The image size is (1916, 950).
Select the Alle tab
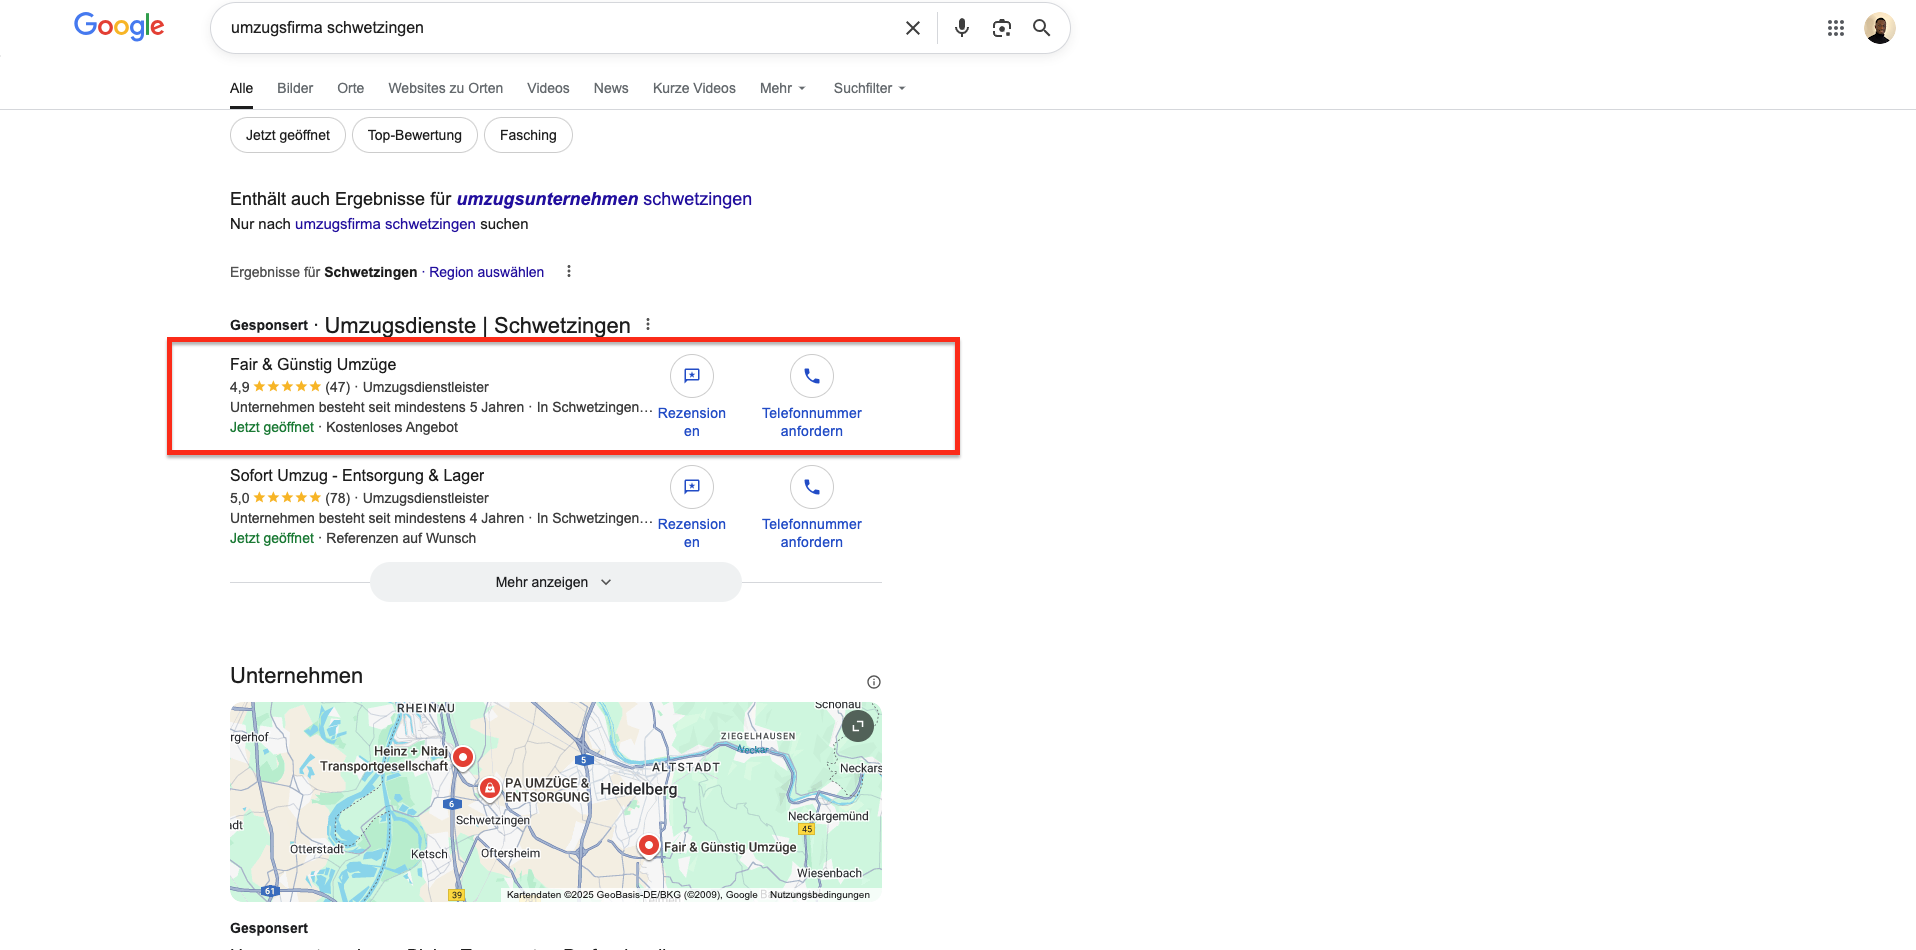tap(241, 88)
